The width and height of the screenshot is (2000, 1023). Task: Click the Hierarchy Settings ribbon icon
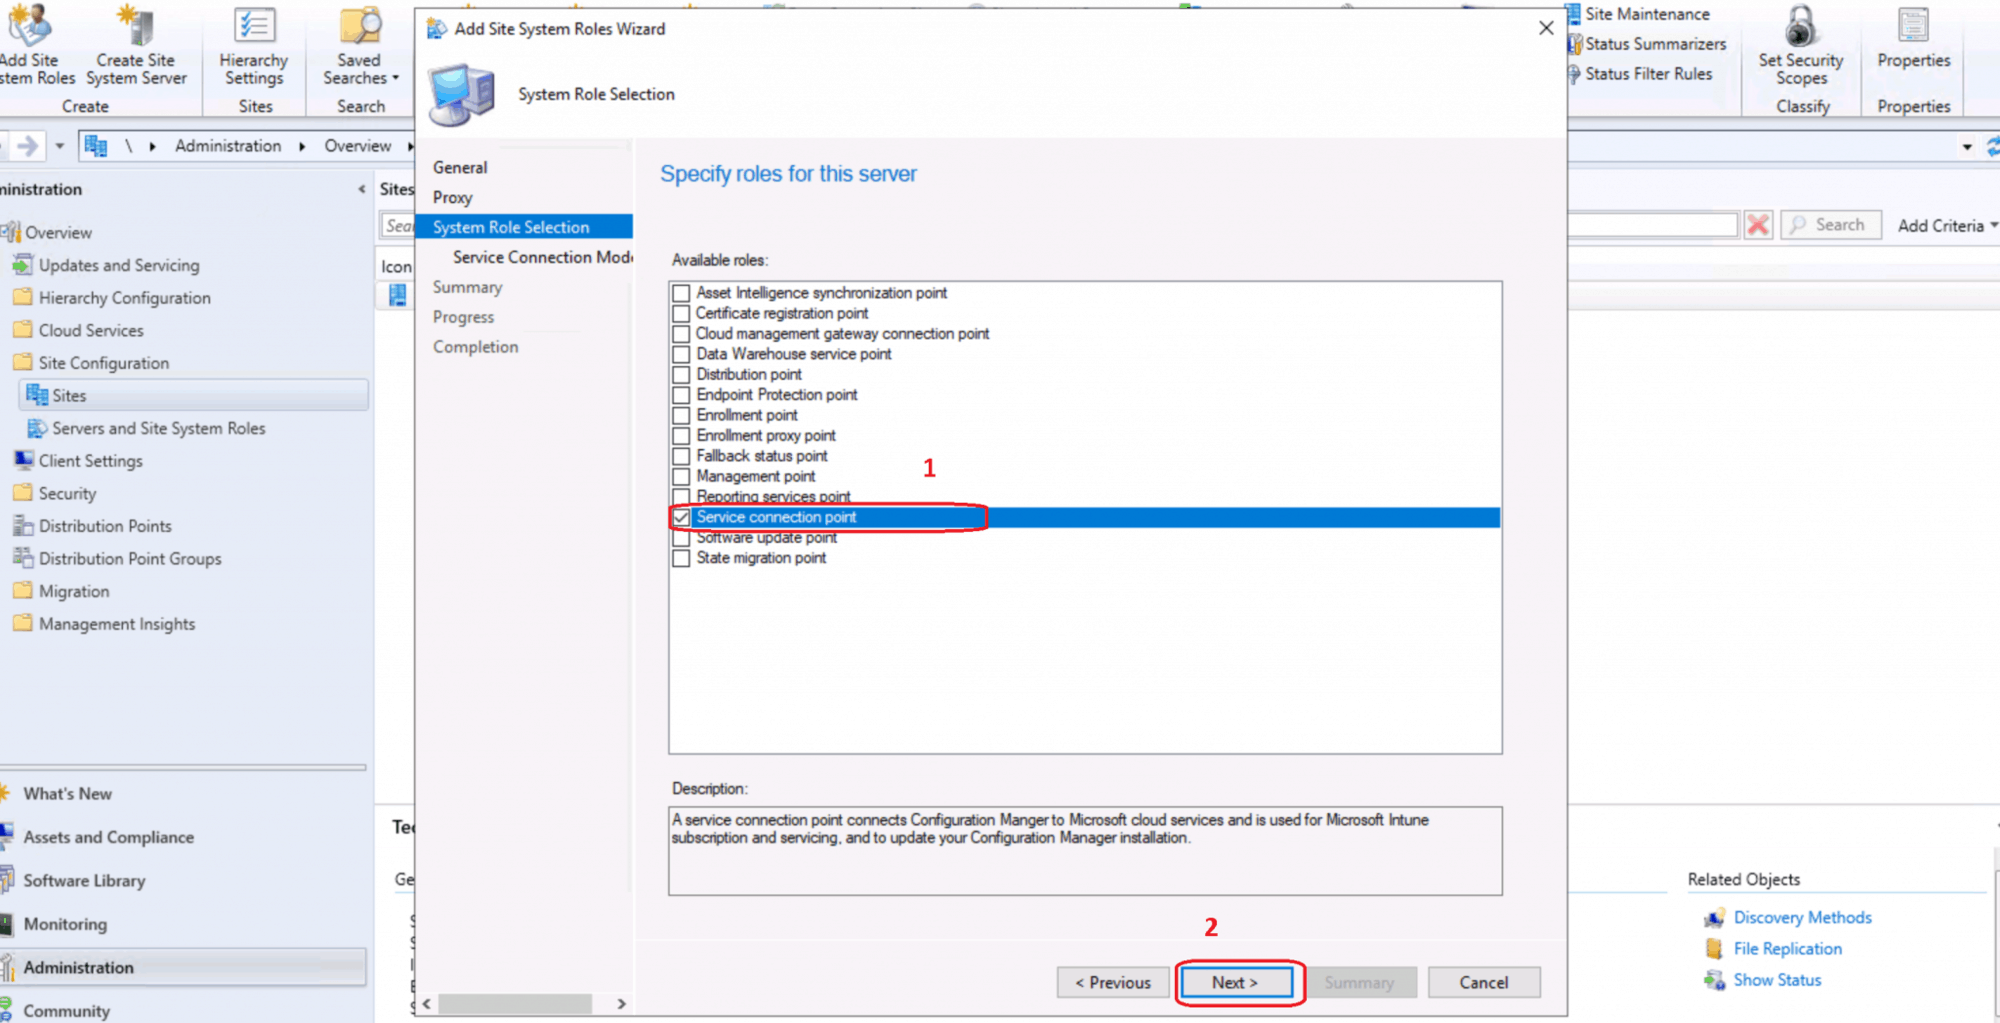[x=254, y=28]
